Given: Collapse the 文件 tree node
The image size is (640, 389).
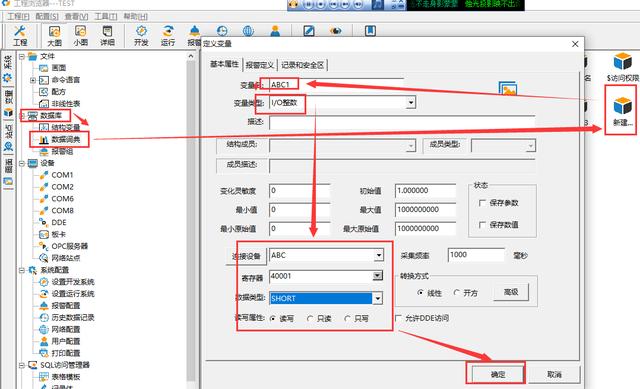Looking at the screenshot, I should pos(22,56).
